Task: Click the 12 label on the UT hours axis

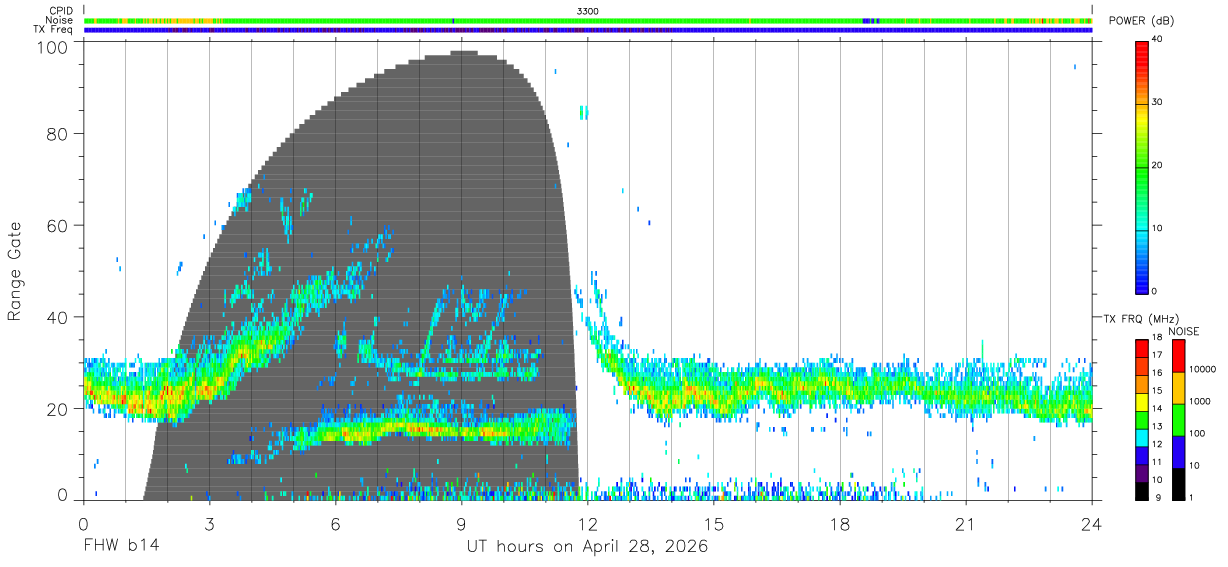Action: [587, 525]
